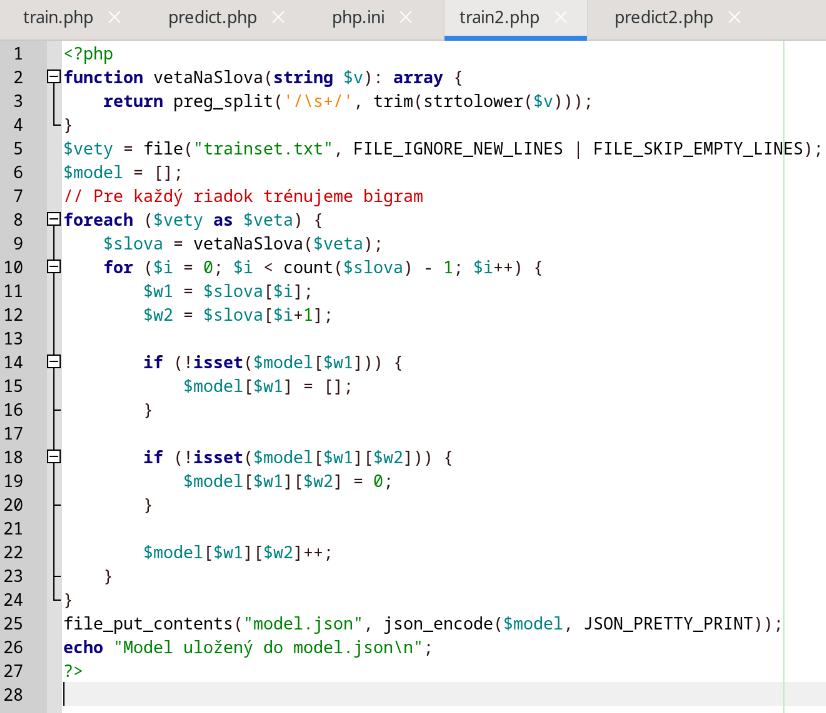Close the train.php tab
The height and width of the screenshot is (713, 826).
115,18
